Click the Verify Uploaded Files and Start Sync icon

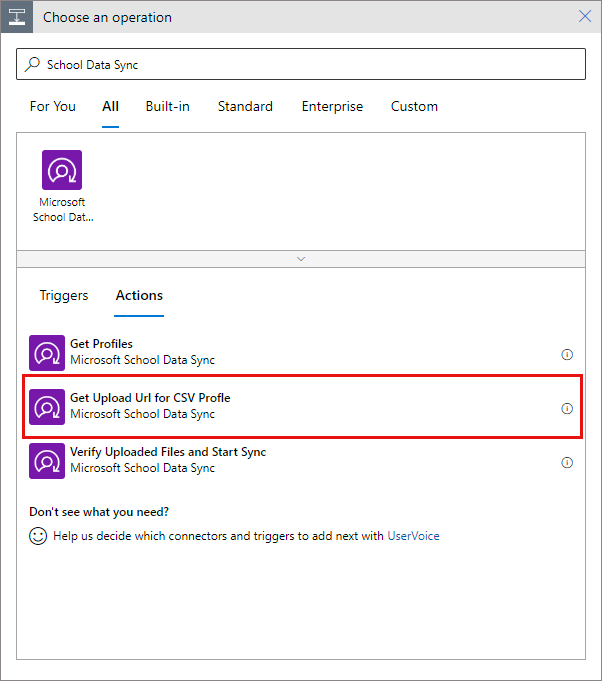[x=47, y=461]
